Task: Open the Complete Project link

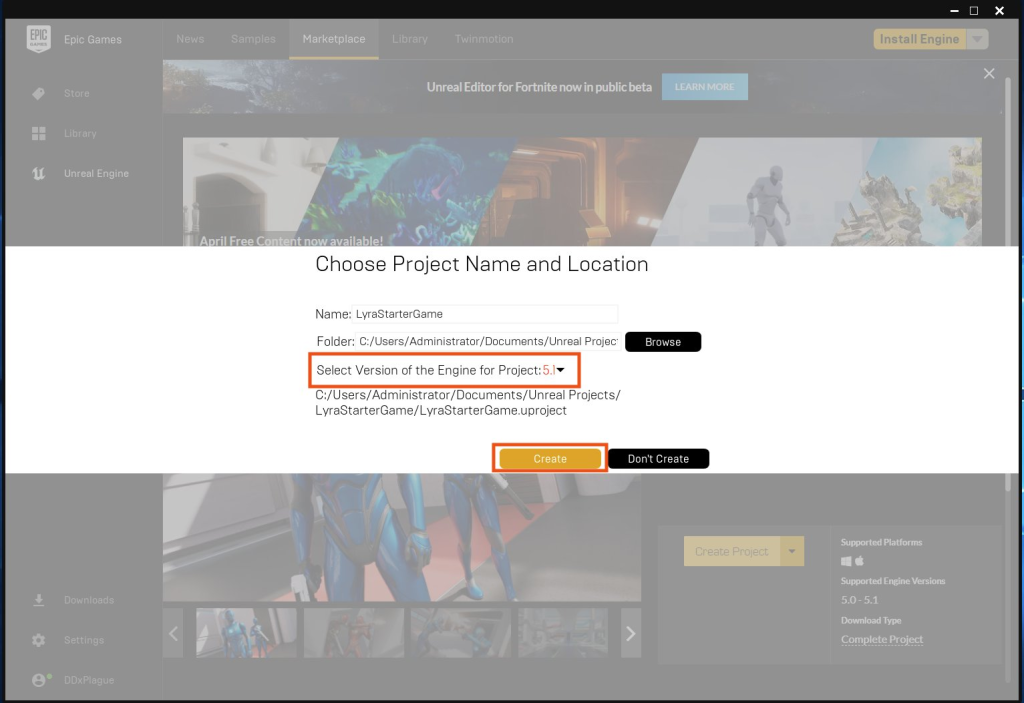Action: tap(882, 640)
